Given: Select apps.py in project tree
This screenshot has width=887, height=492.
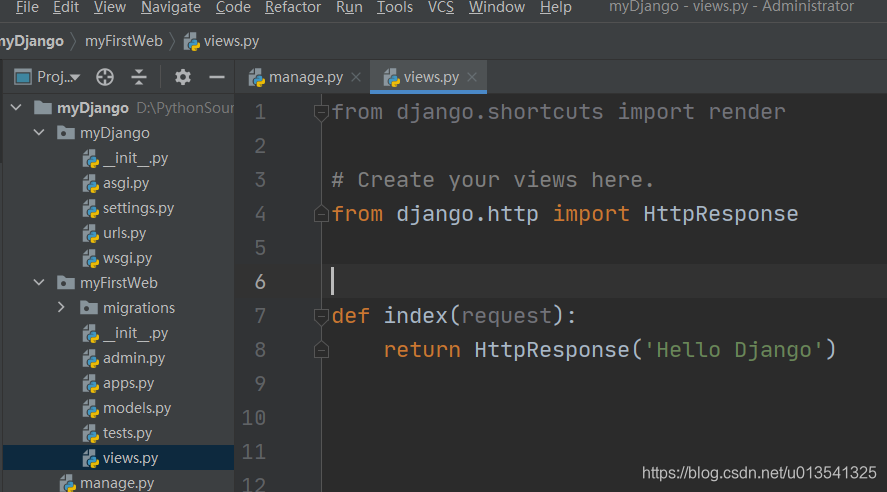Looking at the screenshot, I should [x=128, y=383].
